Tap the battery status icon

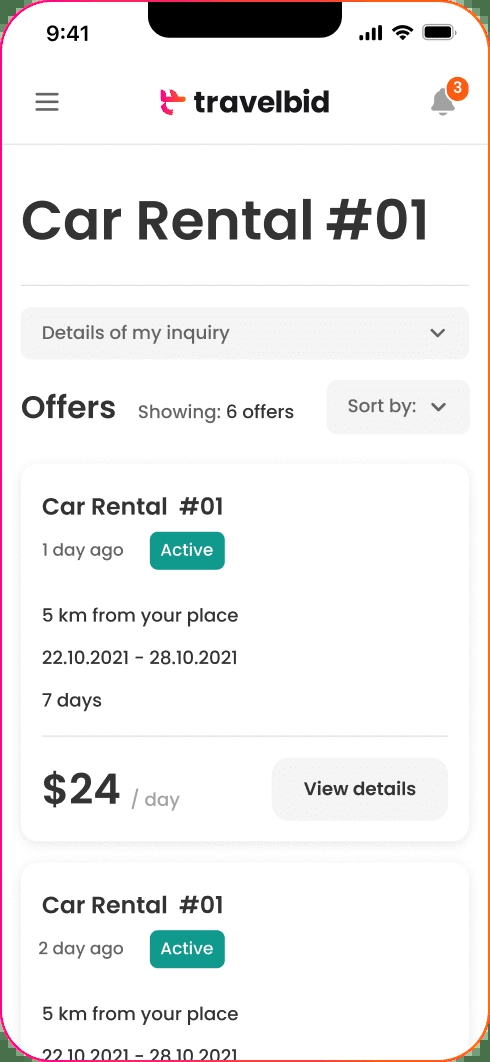click(x=438, y=33)
